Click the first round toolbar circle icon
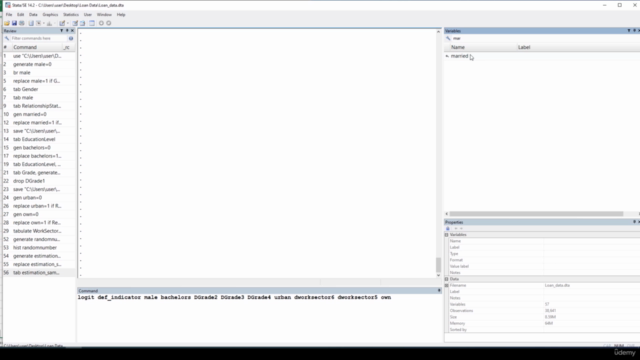This screenshot has height=360, width=640. 101,23
